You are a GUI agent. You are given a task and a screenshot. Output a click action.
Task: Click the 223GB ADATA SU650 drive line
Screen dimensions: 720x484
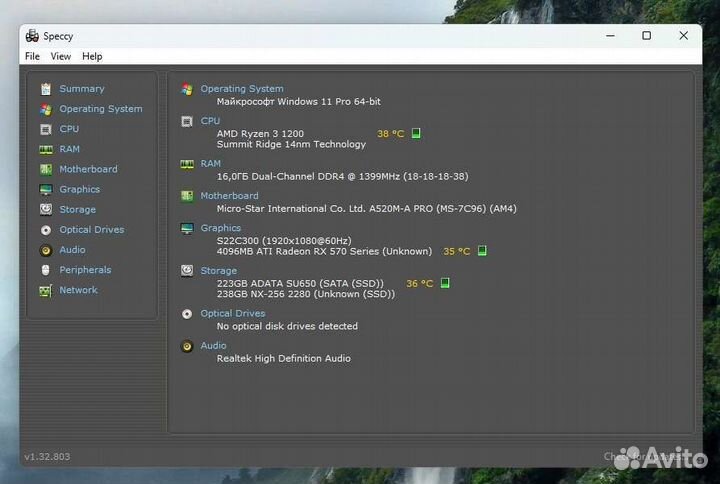[300, 283]
